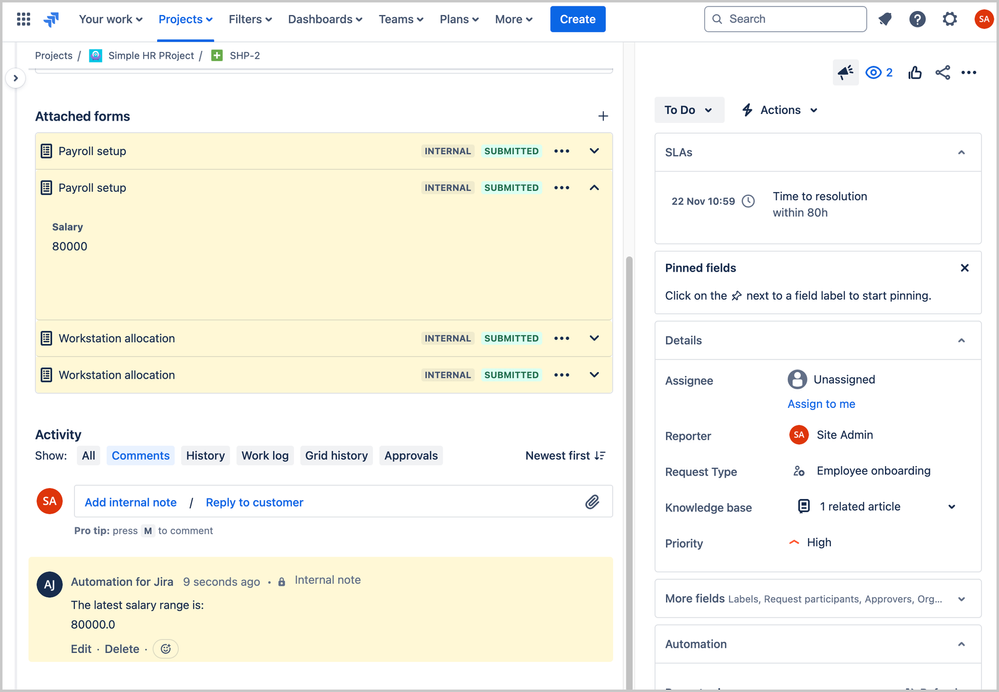Click the attachment paperclip icon
999x692 pixels.
(x=592, y=502)
